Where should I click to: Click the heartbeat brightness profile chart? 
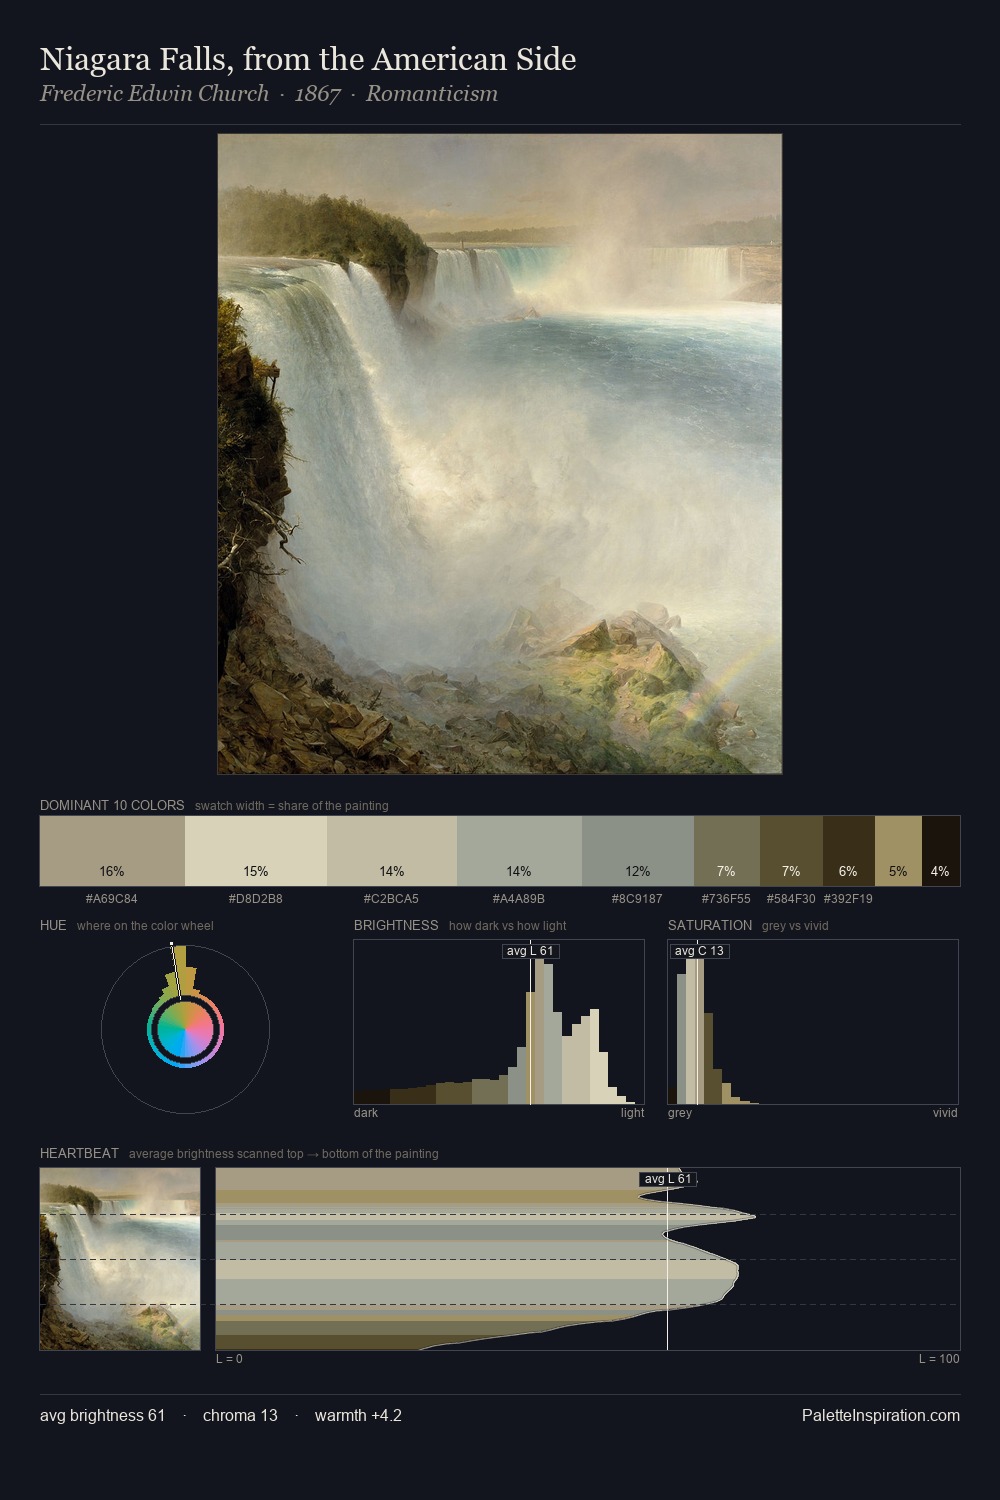pos(588,1259)
